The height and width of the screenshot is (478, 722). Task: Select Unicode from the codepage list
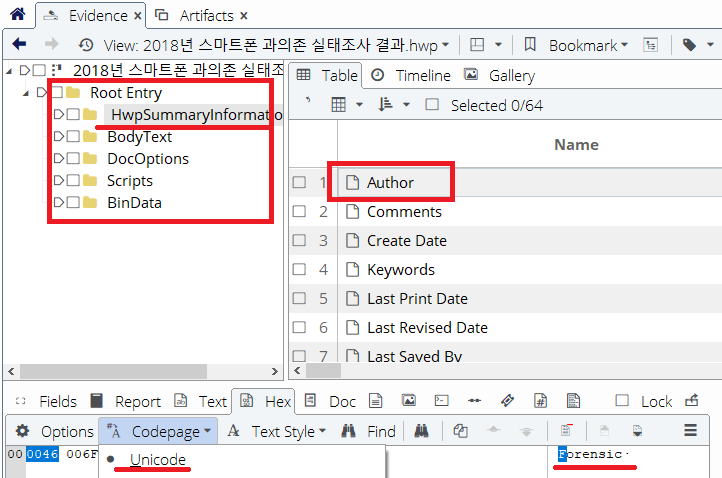point(157,459)
